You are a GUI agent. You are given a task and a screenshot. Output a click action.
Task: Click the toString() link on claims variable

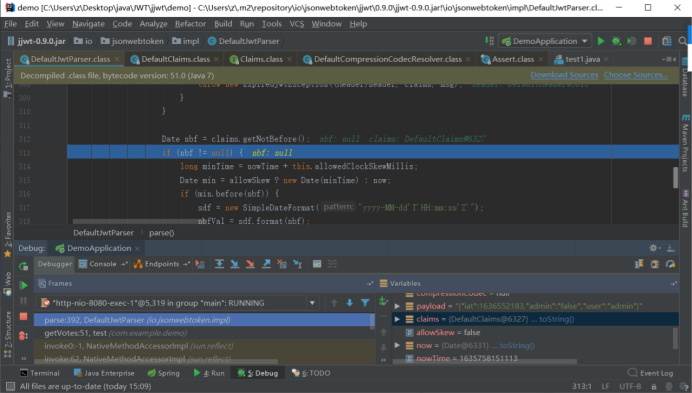(x=557, y=319)
